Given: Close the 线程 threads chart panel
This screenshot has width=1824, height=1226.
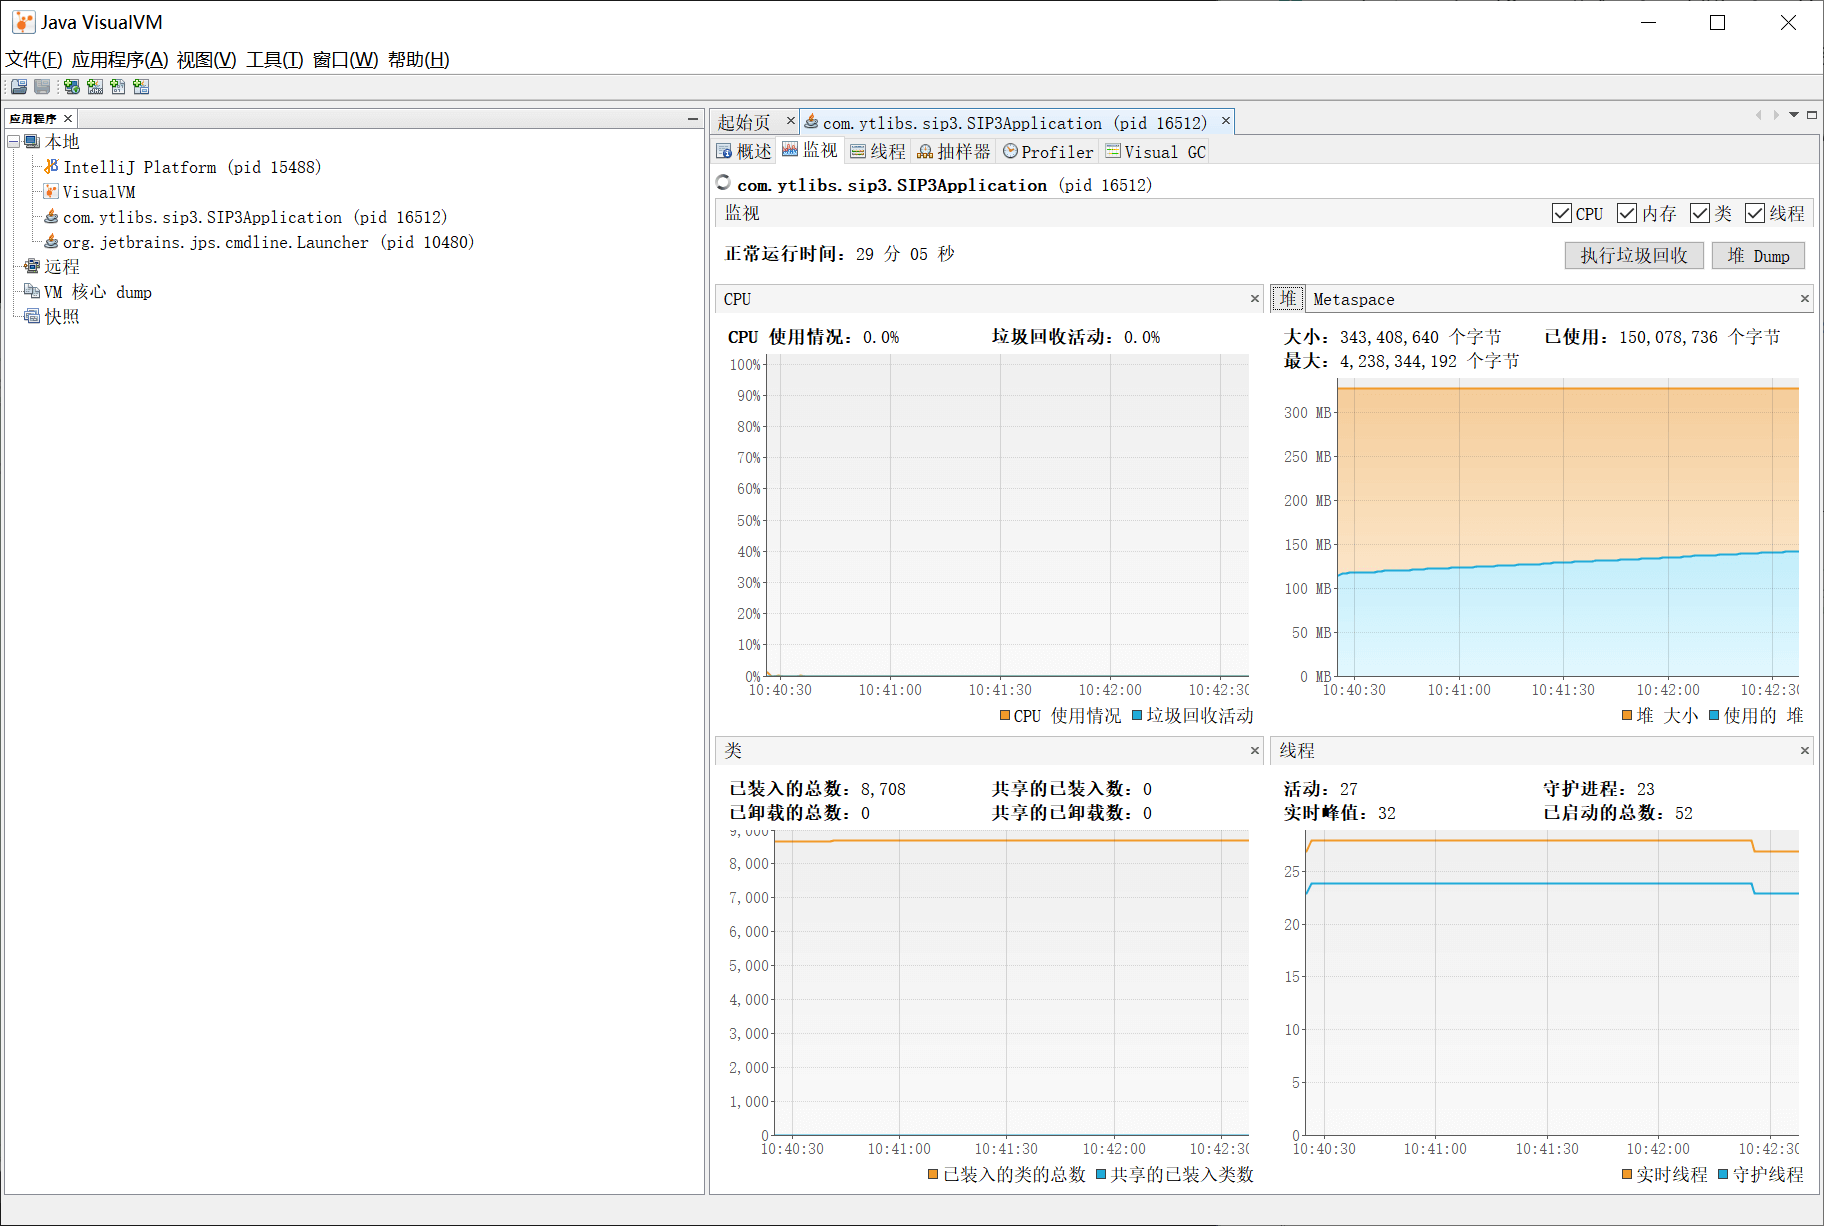Looking at the screenshot, I should click(1805, 751).
